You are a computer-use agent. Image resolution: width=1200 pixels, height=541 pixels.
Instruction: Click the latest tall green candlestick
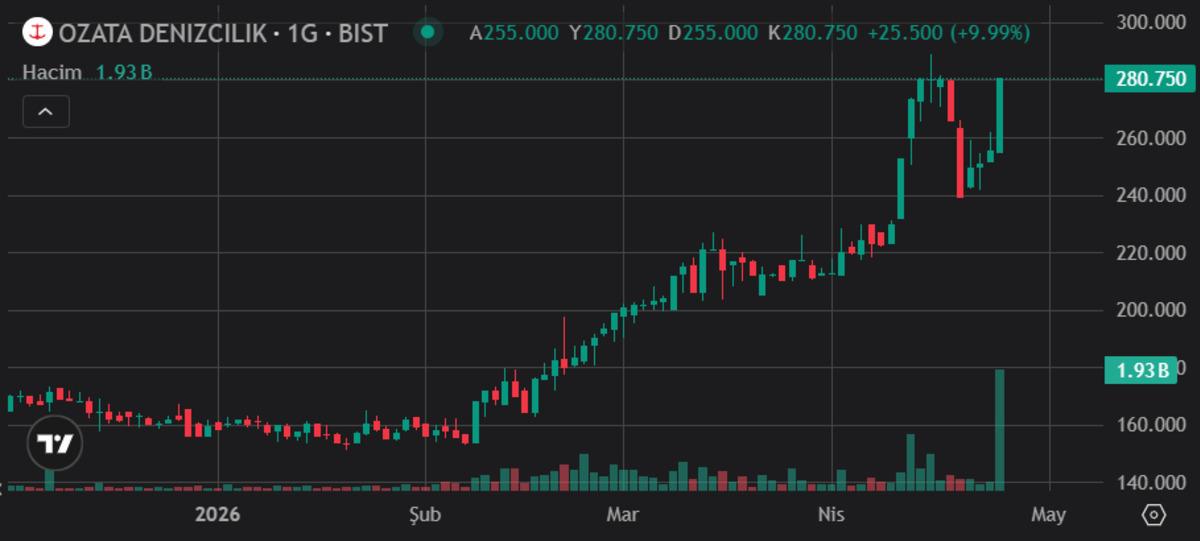(x=999, y=115)
